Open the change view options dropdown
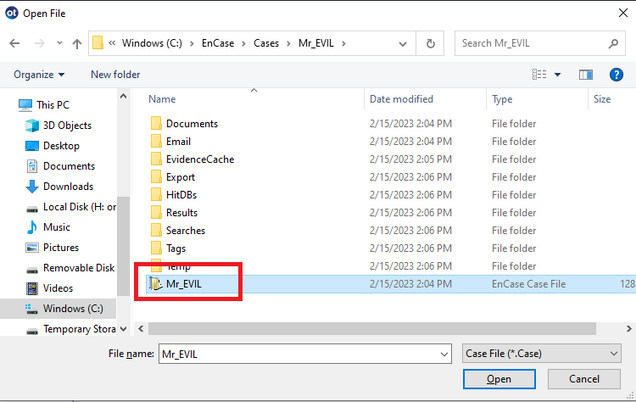The image size is (636, 402). pos(558,74)
